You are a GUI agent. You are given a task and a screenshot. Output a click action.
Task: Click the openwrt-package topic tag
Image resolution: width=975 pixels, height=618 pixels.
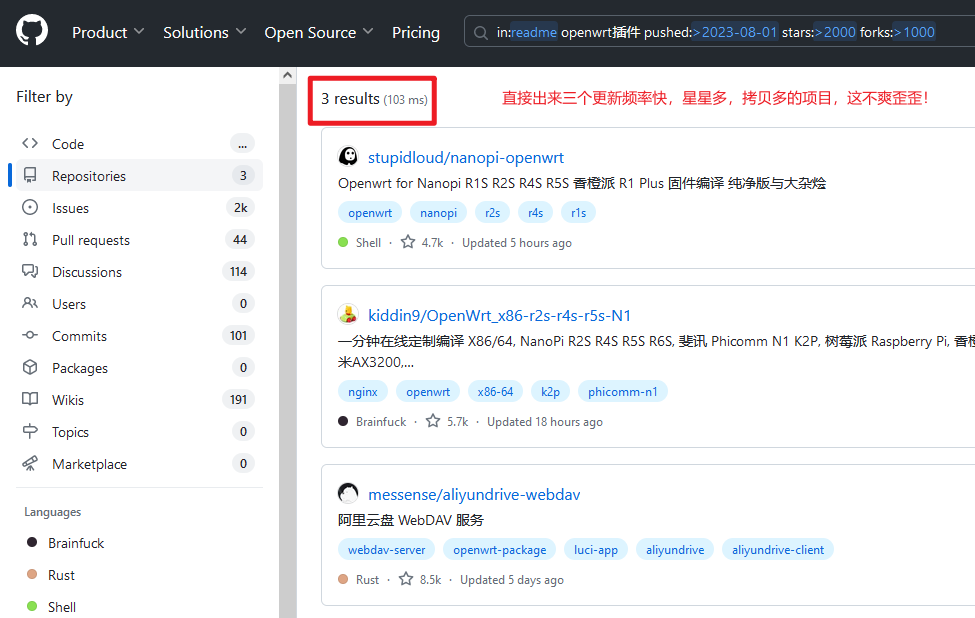[x=499, y=550]
